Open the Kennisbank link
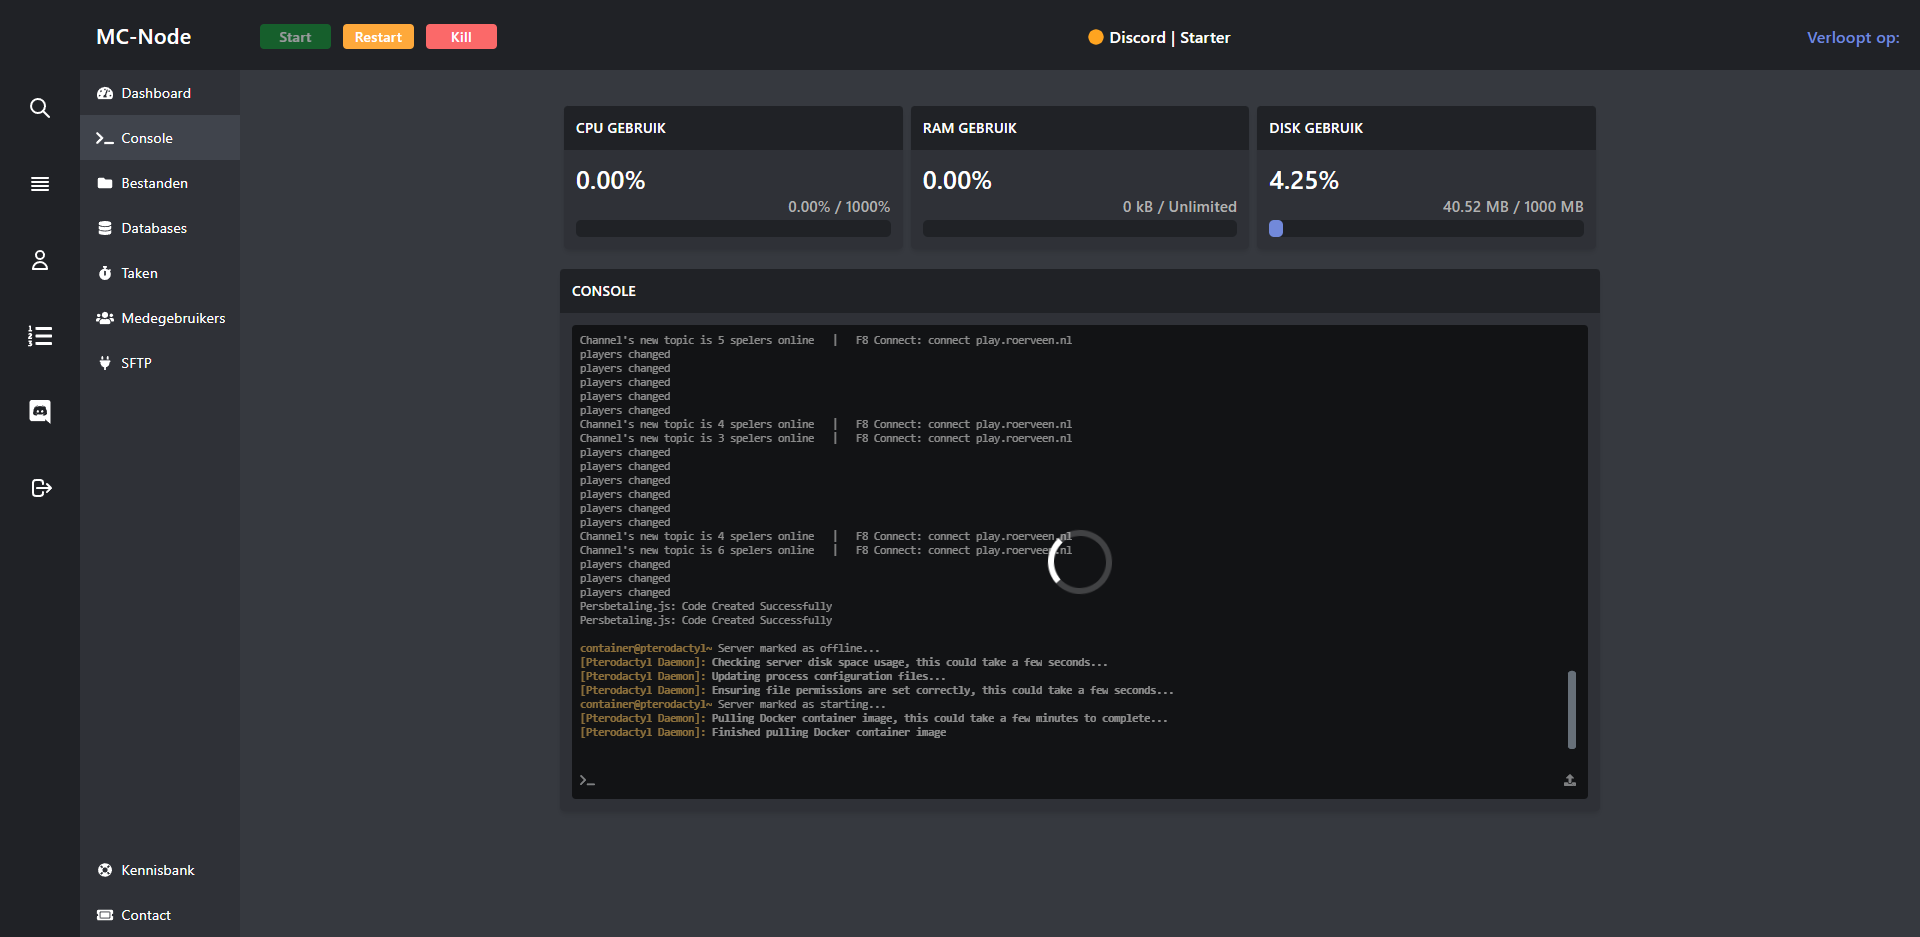 tap(157, 870)
